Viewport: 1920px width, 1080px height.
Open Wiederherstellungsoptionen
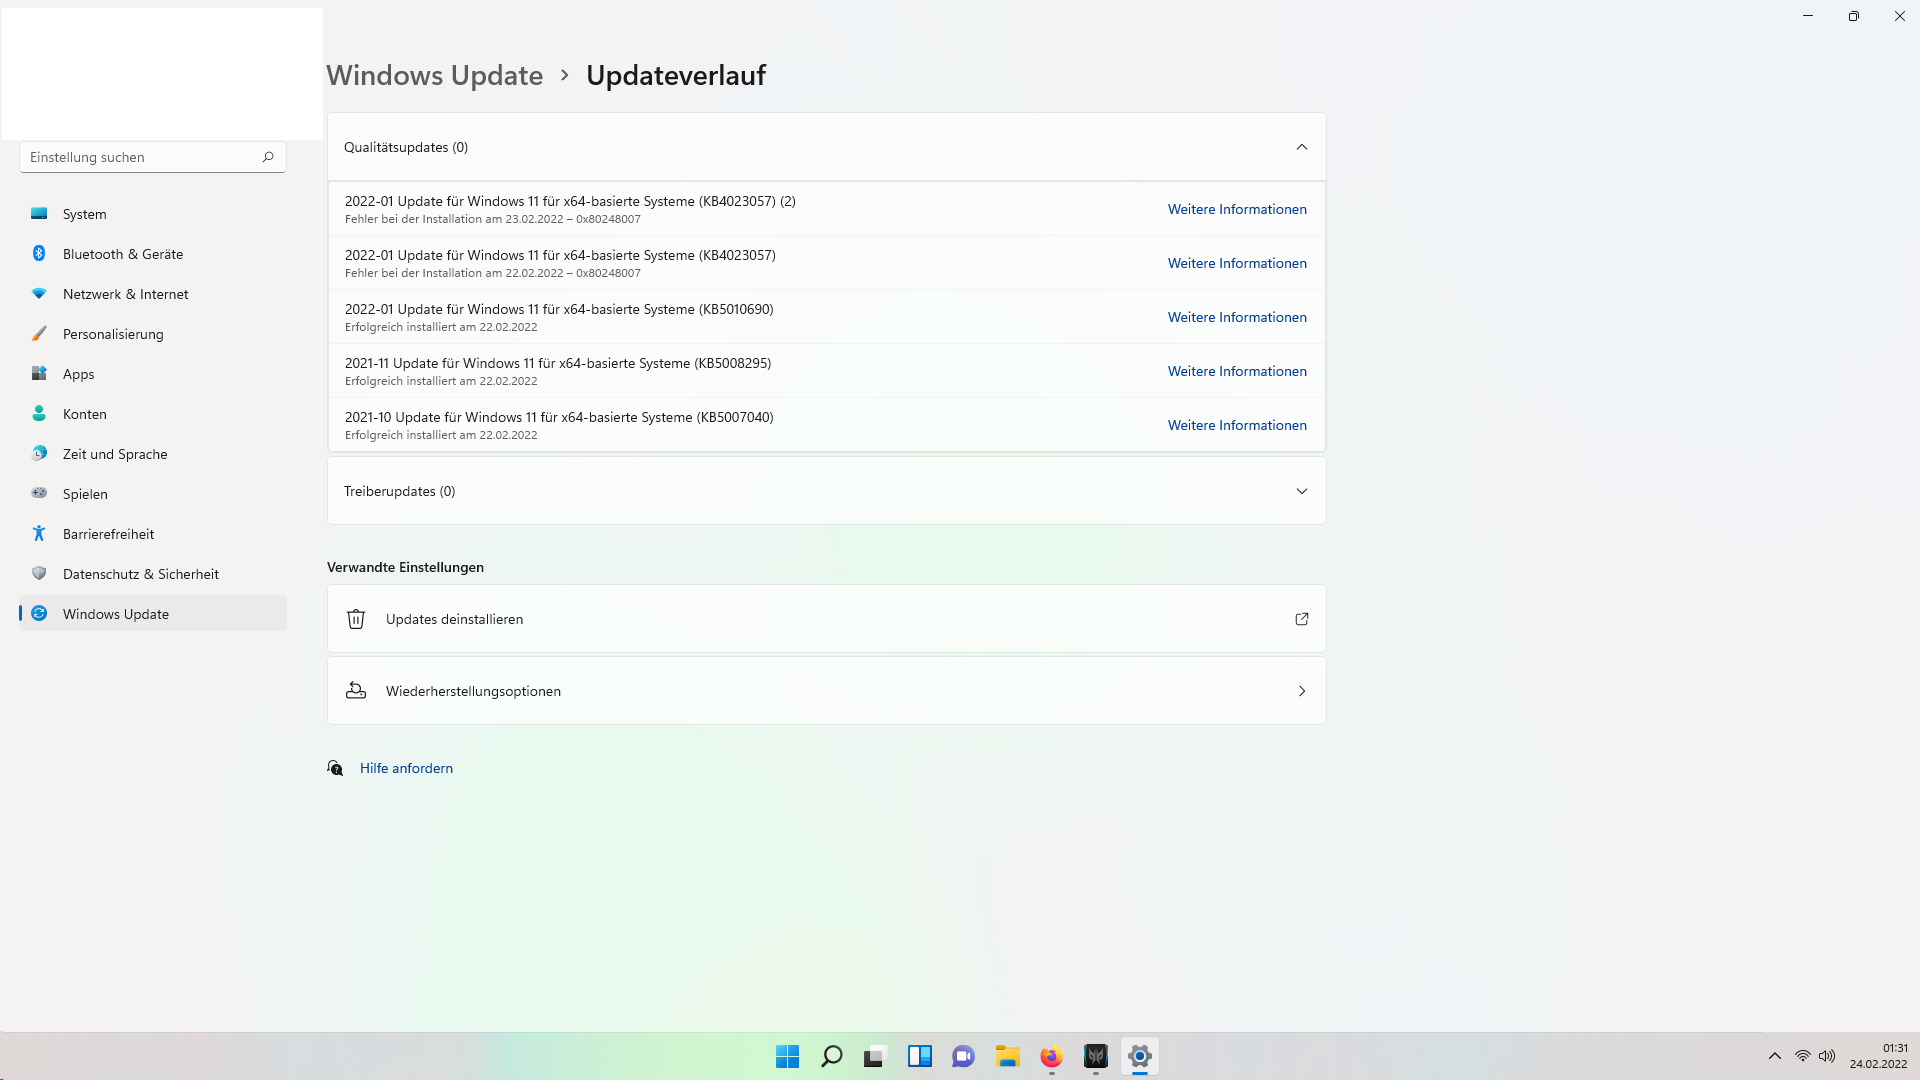point(826,690)
